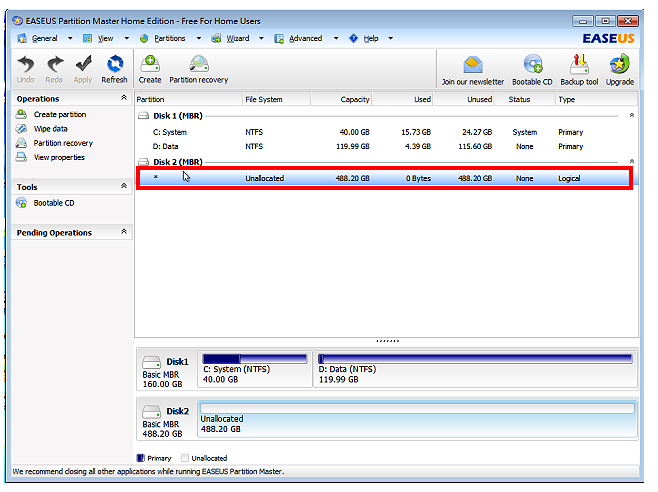
Task: Click the General menu icon
Action: pyautogui.click(x=22, y=38)
